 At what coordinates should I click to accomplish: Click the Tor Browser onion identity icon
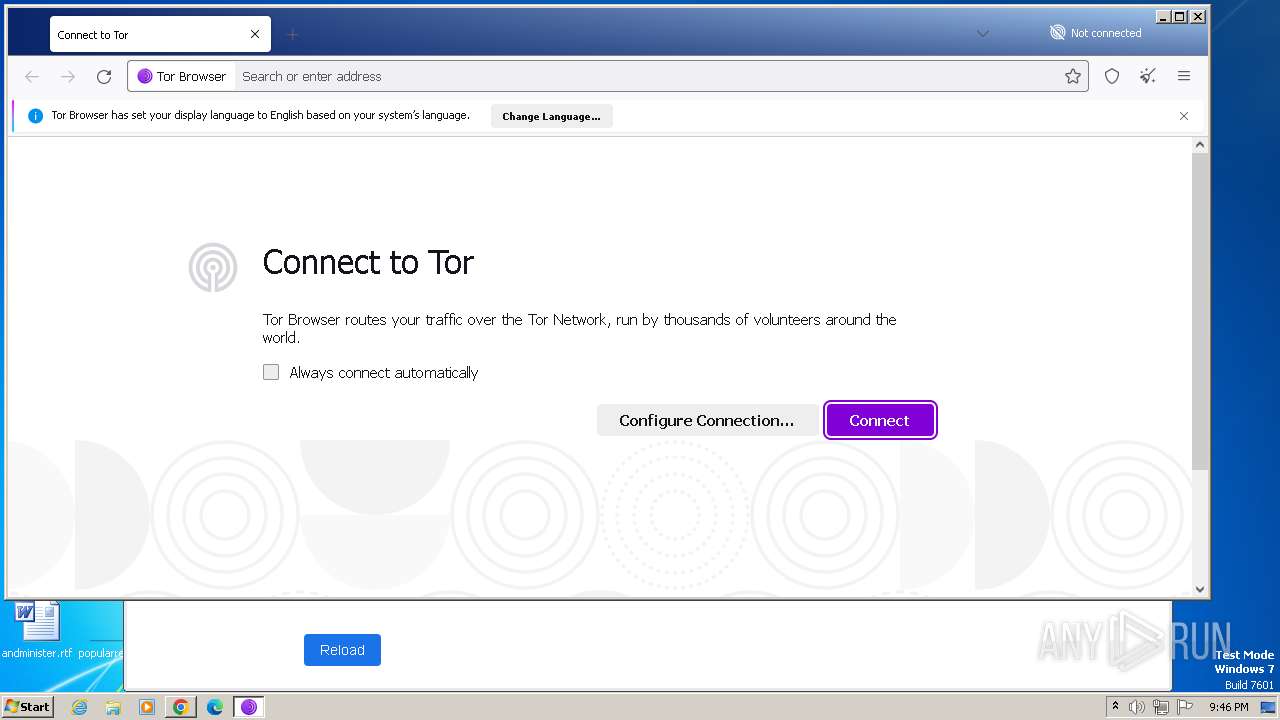click(144, 76)
